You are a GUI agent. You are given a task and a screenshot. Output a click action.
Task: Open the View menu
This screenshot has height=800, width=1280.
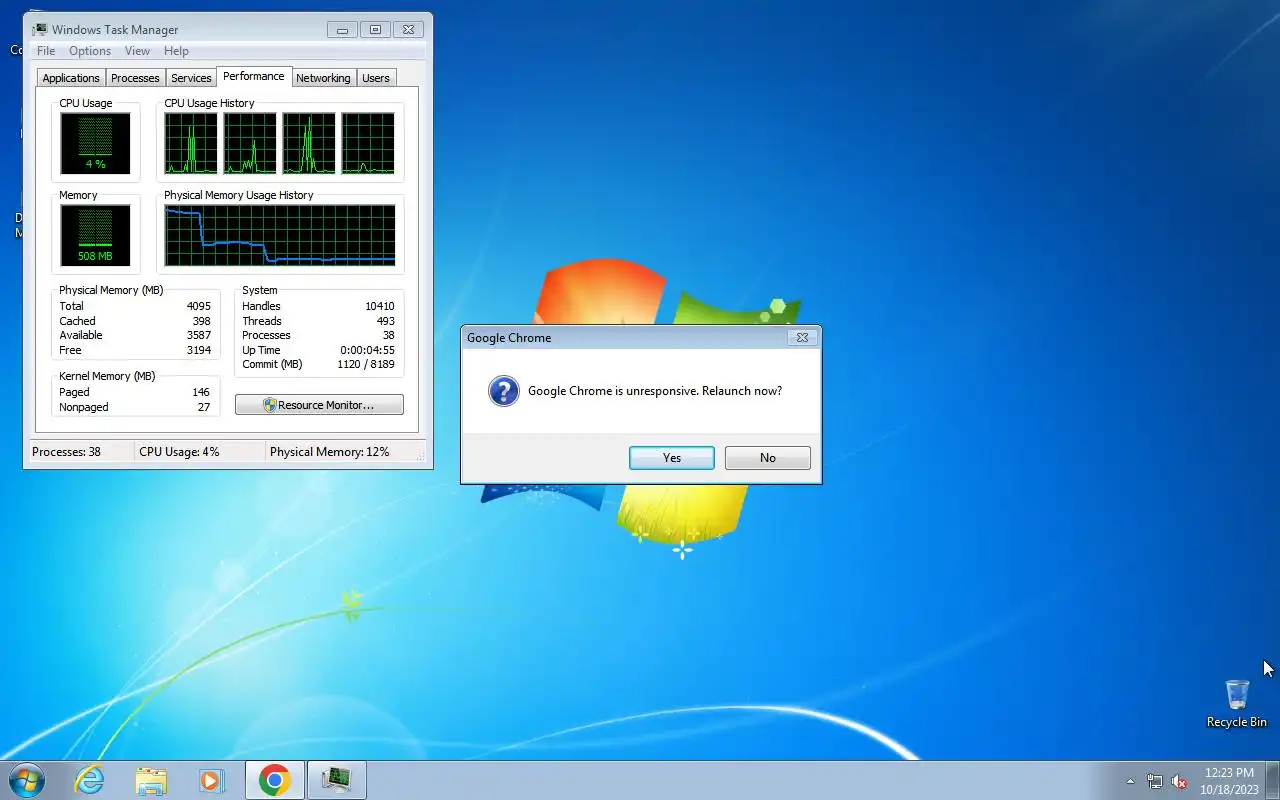tap(137, 51)
